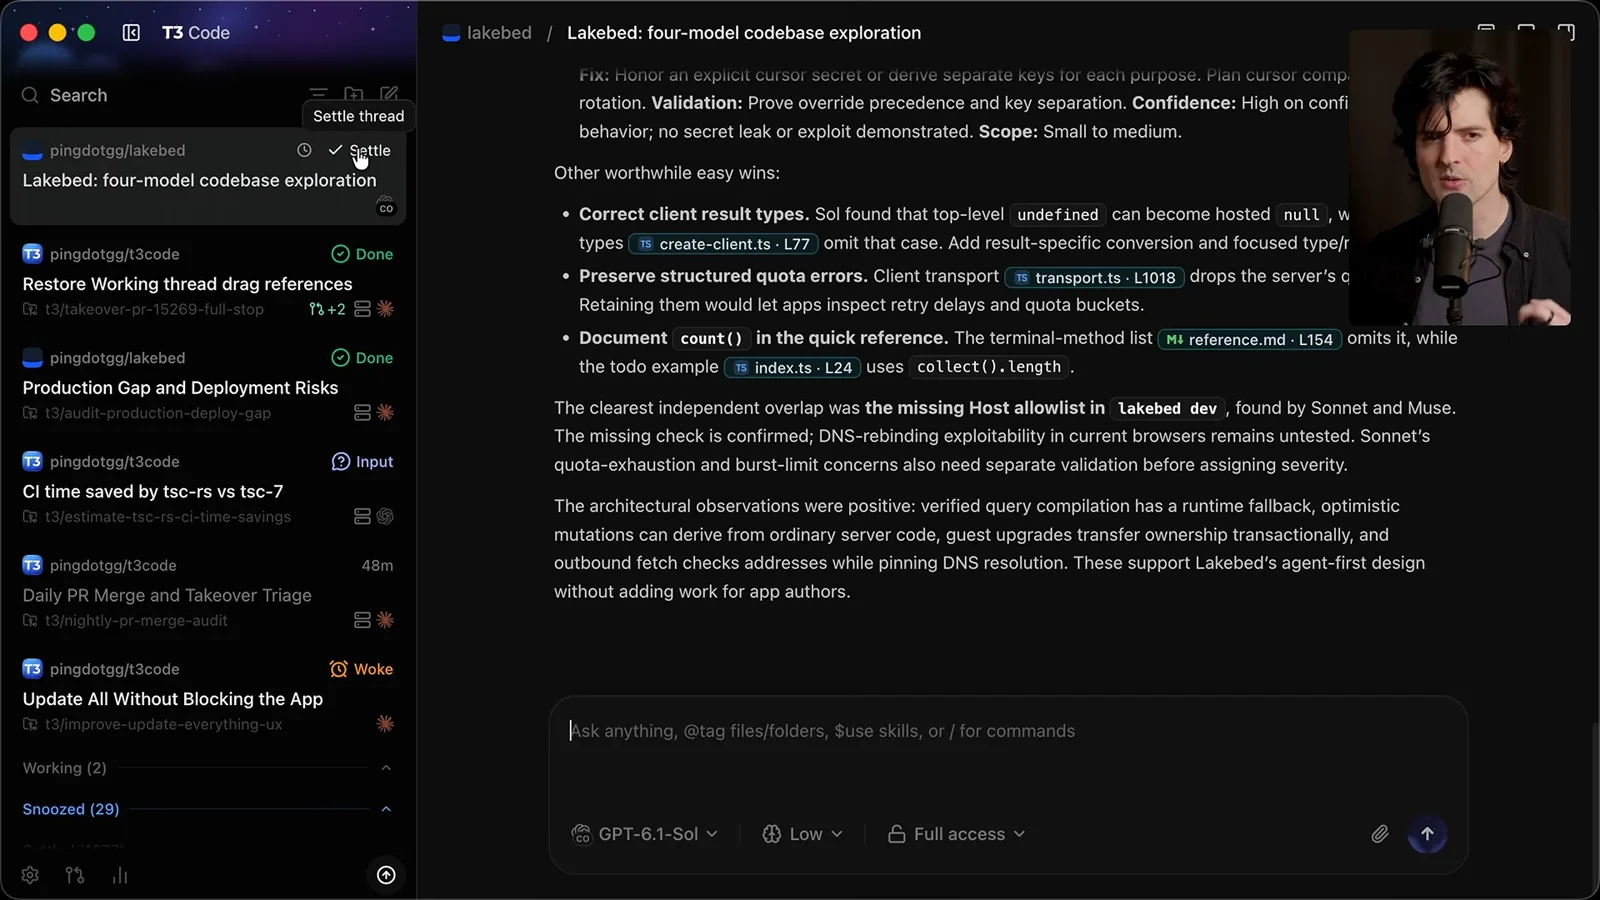The width and height of the screenshot is (1600, 900).
Task: Click the t3/takeover-pr-15269-full-stop branch label
Action: (154, 310)
